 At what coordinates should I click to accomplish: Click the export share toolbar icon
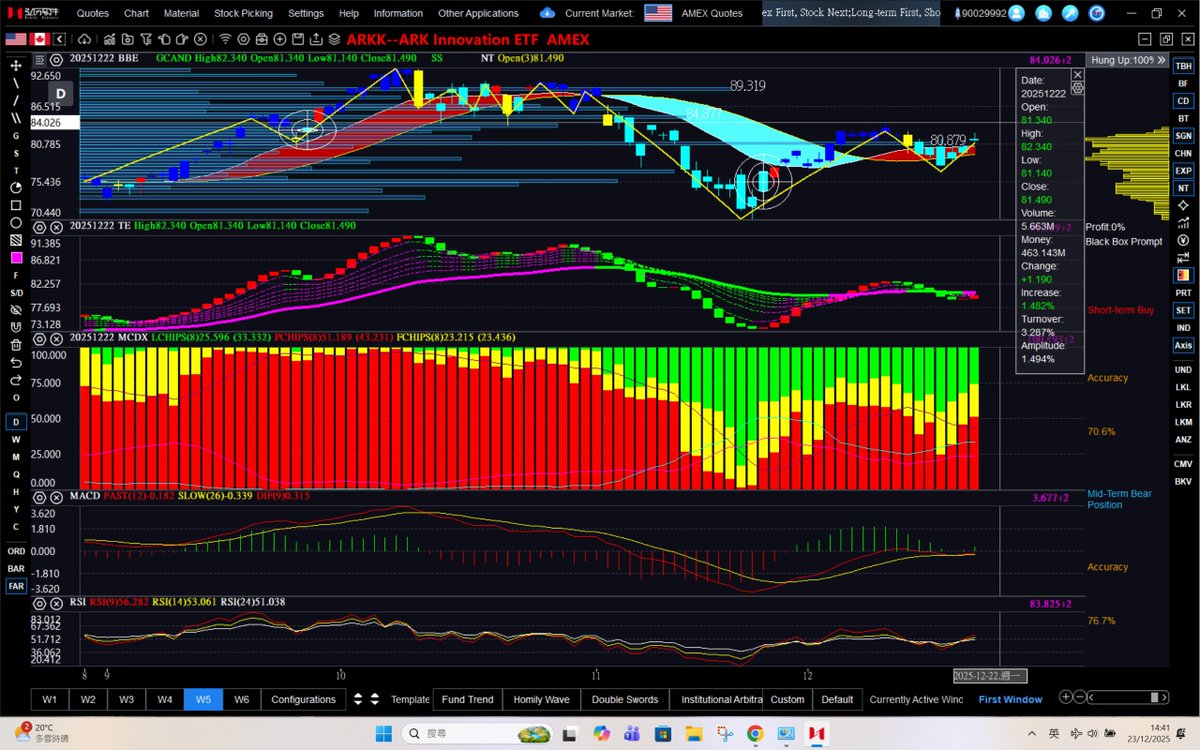click(x=315, y=40)
